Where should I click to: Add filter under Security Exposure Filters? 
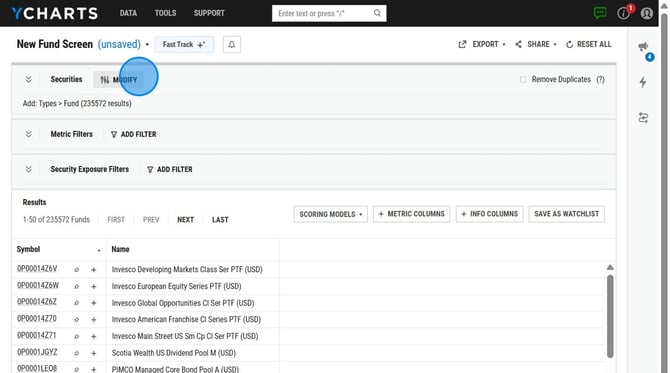170,169
